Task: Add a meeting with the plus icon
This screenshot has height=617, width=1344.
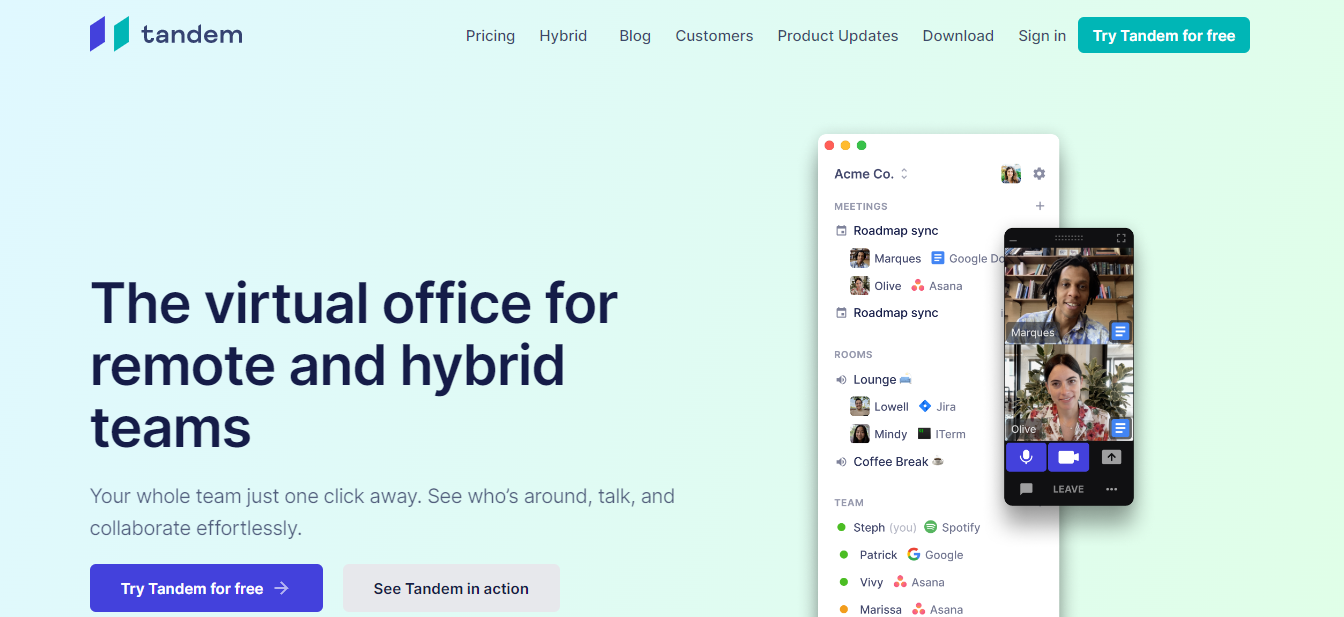Action: [1040, 206]
